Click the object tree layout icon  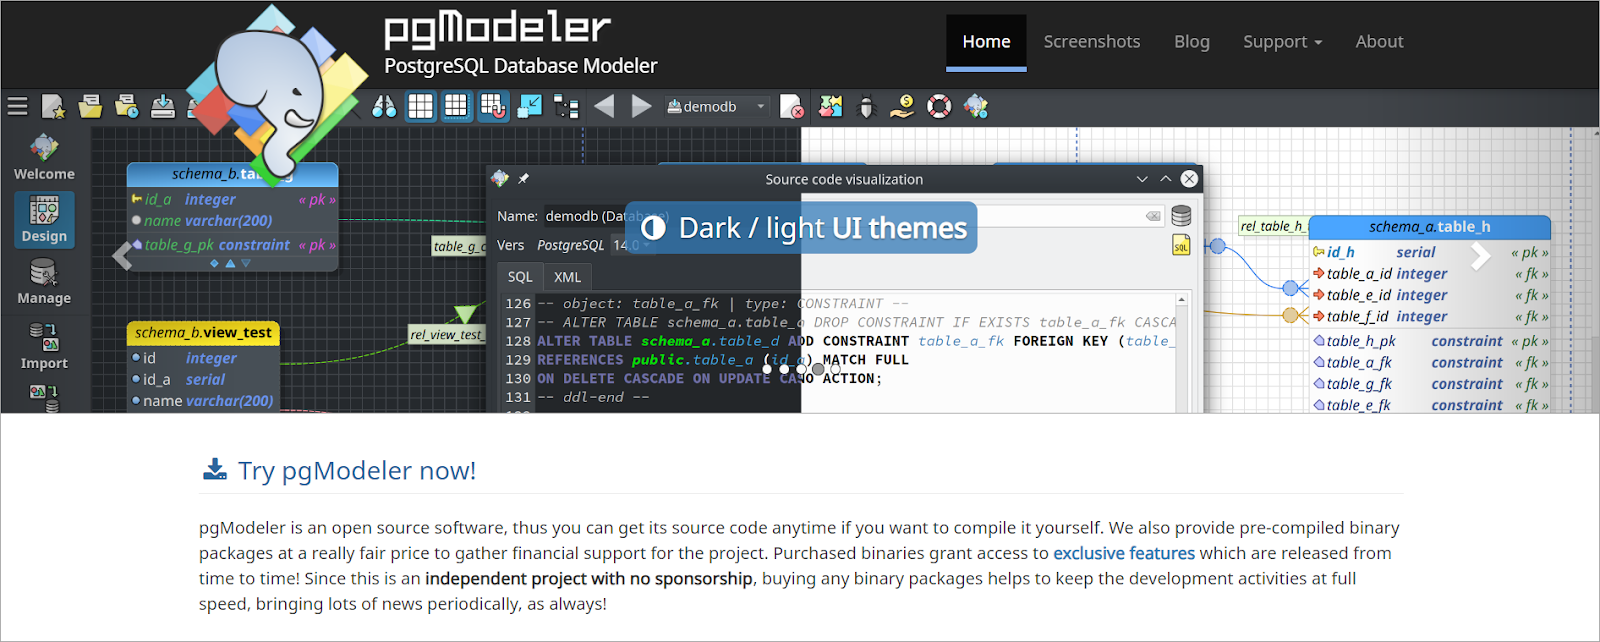click(566, 106)
